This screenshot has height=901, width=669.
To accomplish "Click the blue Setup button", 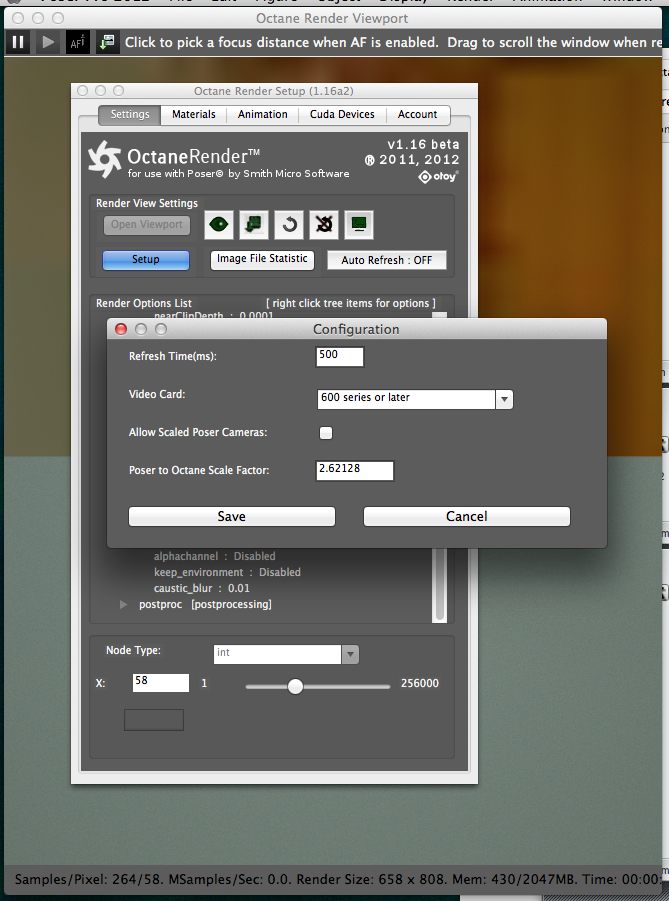I will [x=146, y=260].
